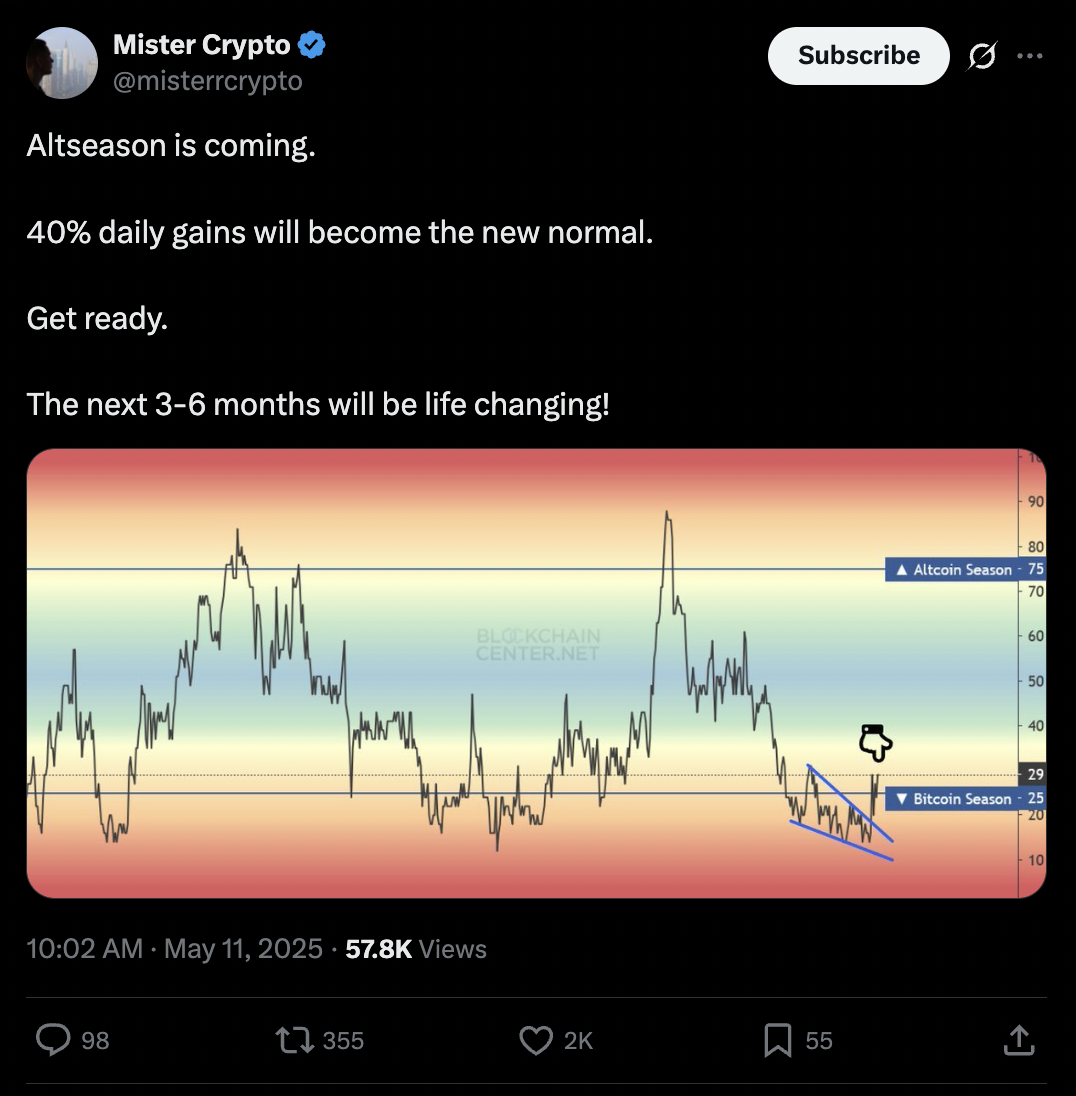Viewport: 1076px width, 1096px height.
Task: Open the Mister Crypto display name
Action: [201, 45]
